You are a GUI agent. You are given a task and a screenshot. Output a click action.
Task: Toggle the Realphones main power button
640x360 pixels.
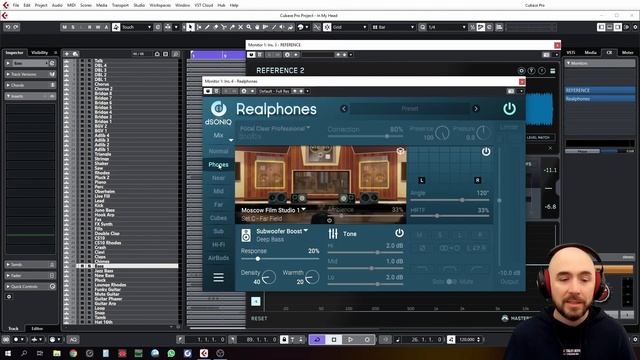click(x=509, y=109)
